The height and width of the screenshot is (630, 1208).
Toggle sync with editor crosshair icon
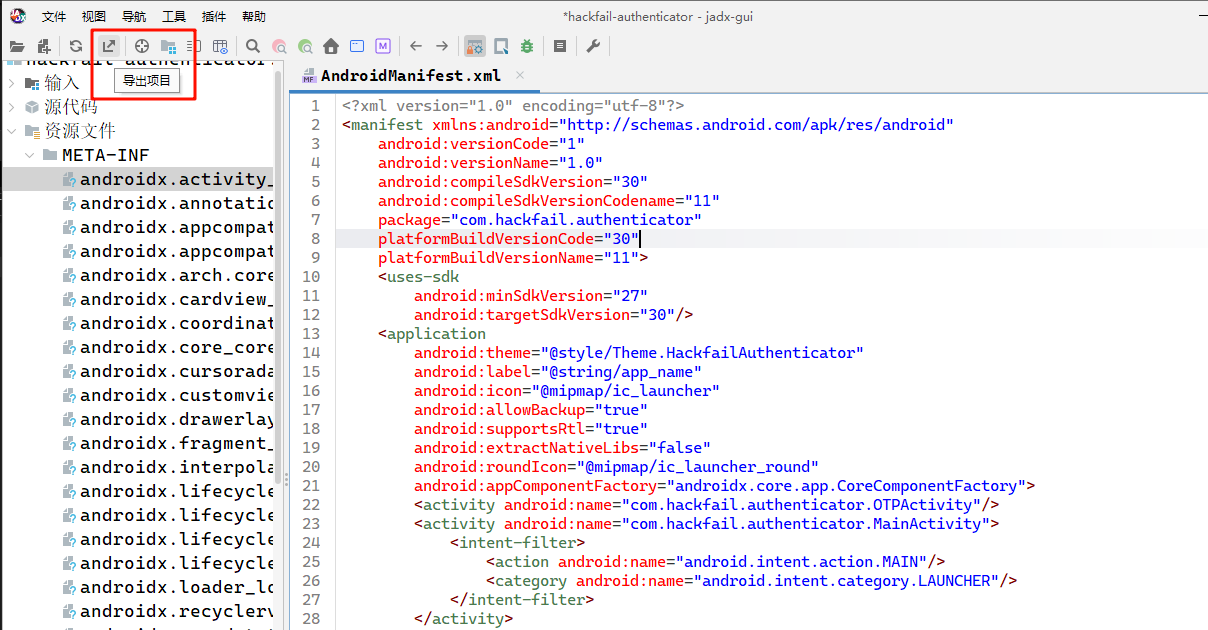click(x=142, y=46)
